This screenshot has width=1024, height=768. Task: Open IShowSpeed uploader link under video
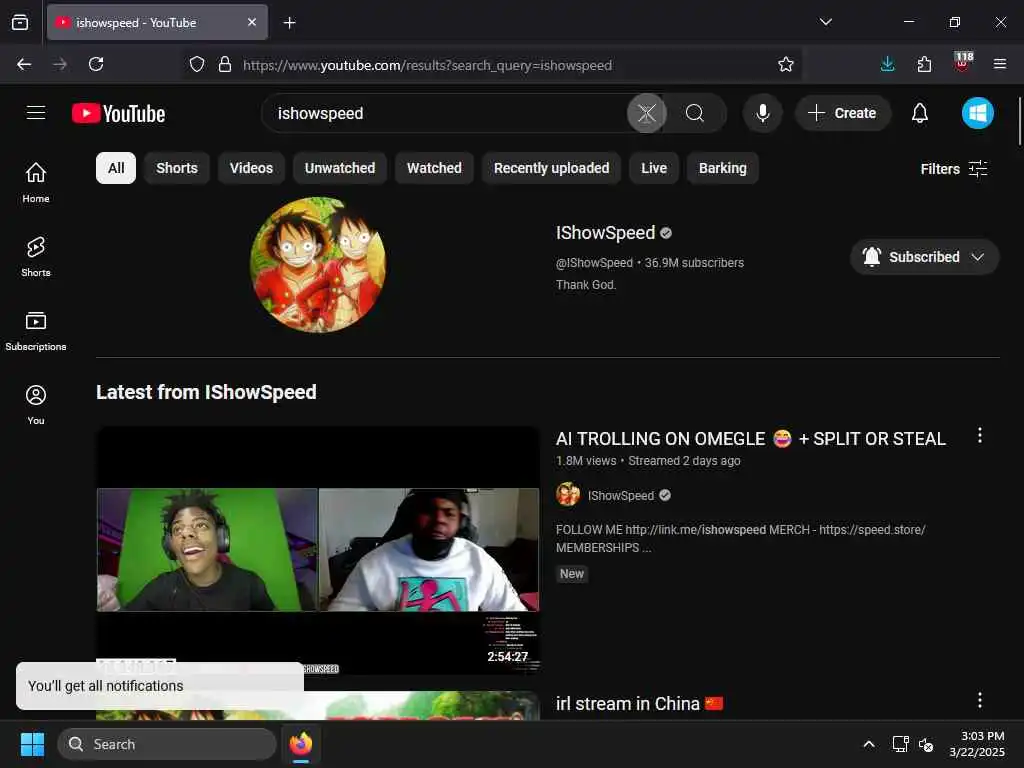click(620, 496)
